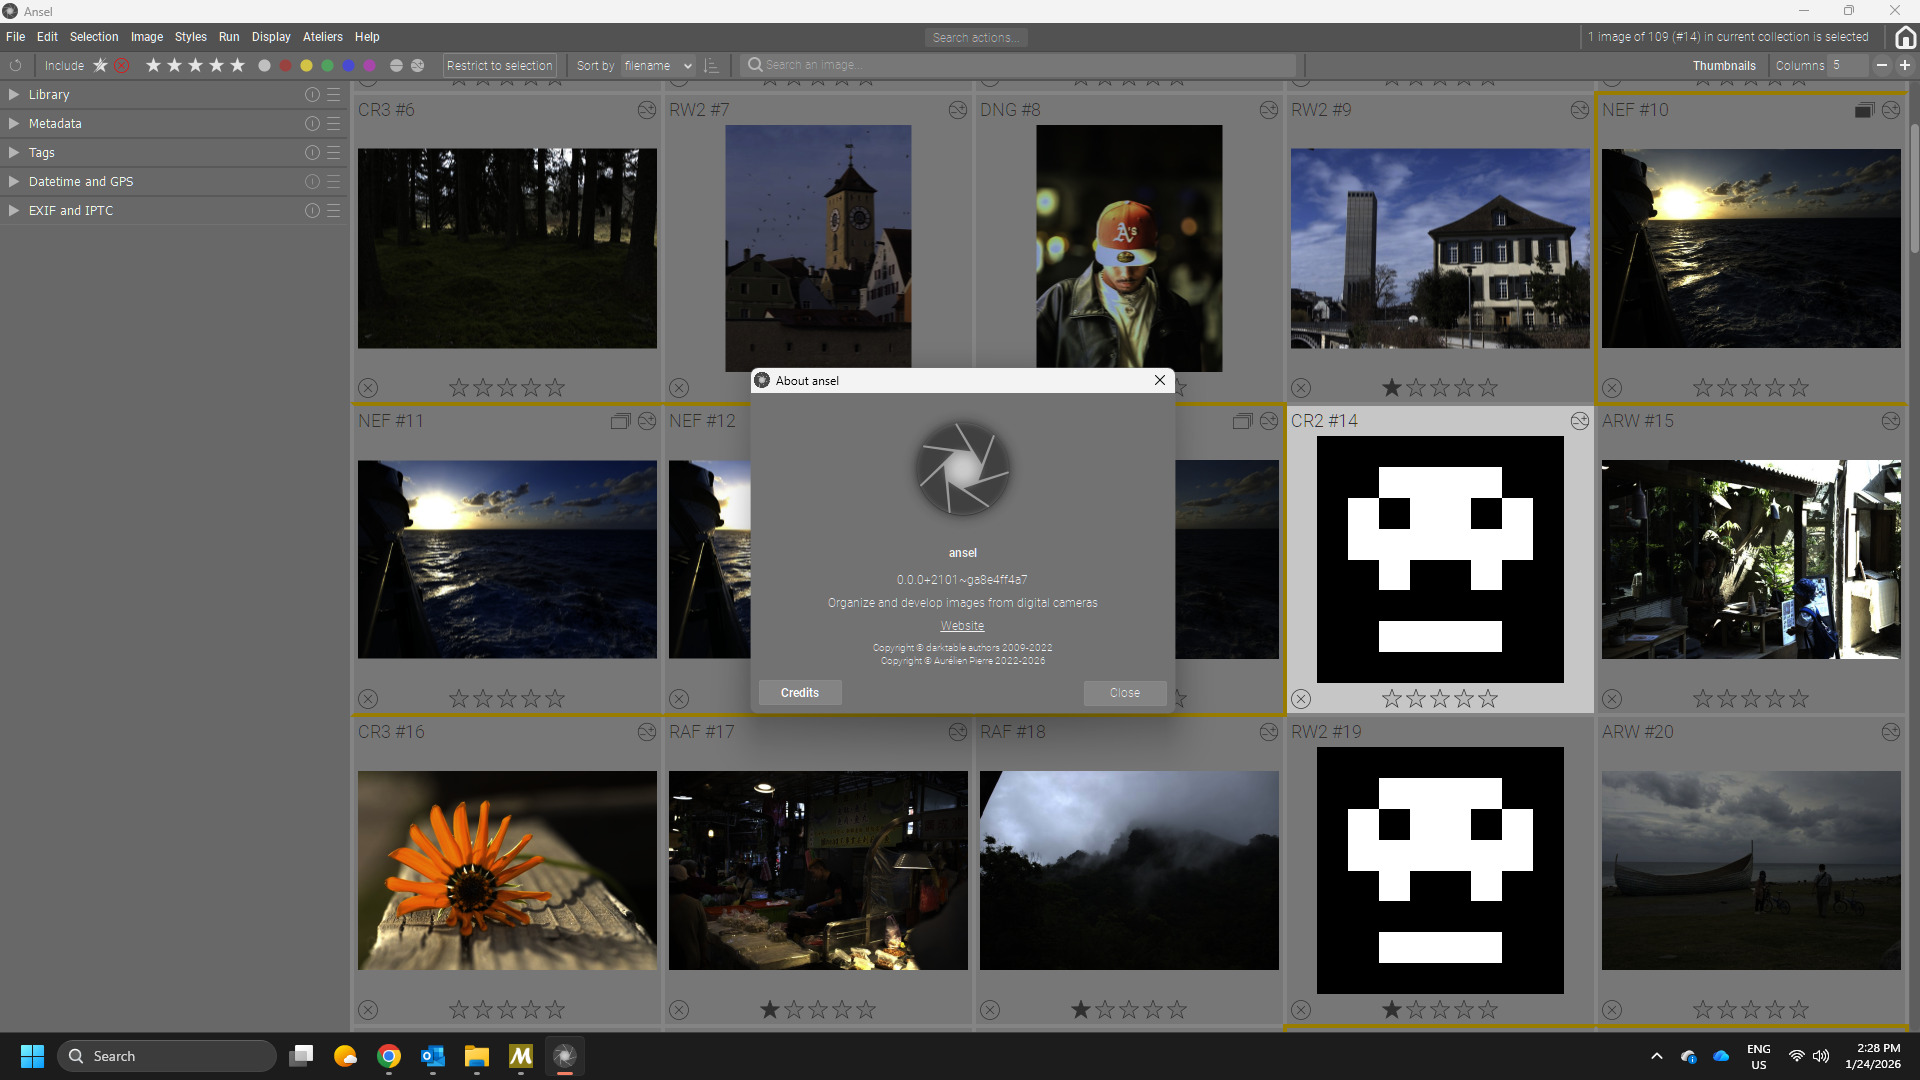Click the blue color label swatch
1920x1080 pixels.
(348, 66)
